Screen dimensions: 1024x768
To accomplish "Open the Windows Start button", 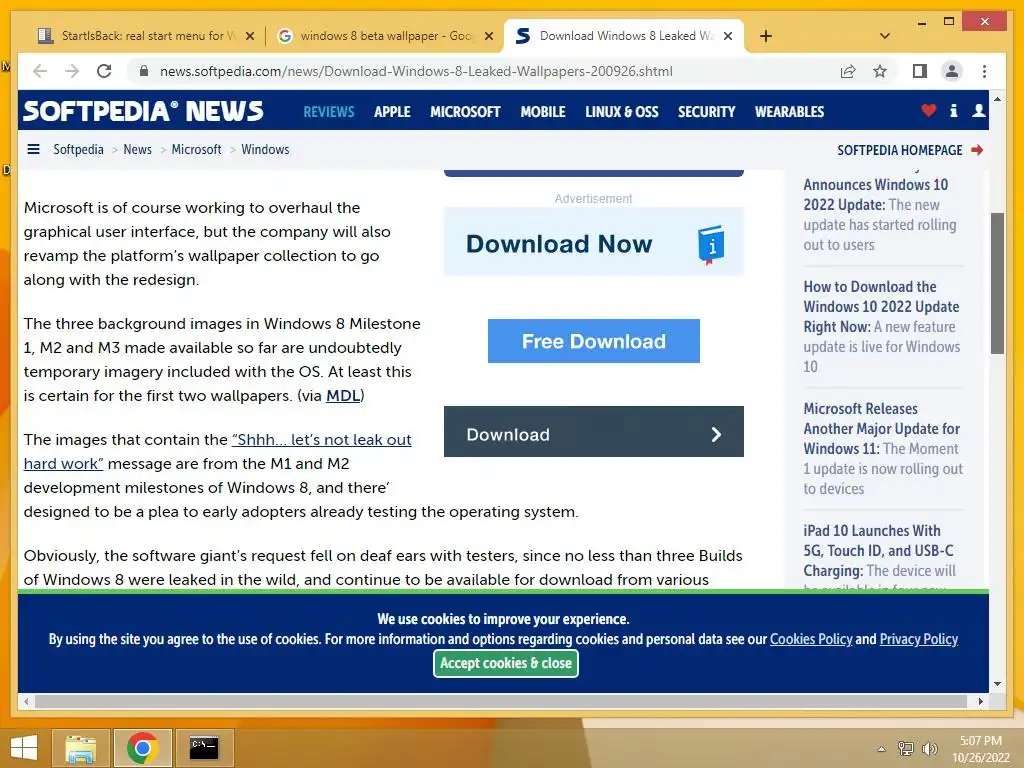I will coord(24,748).
